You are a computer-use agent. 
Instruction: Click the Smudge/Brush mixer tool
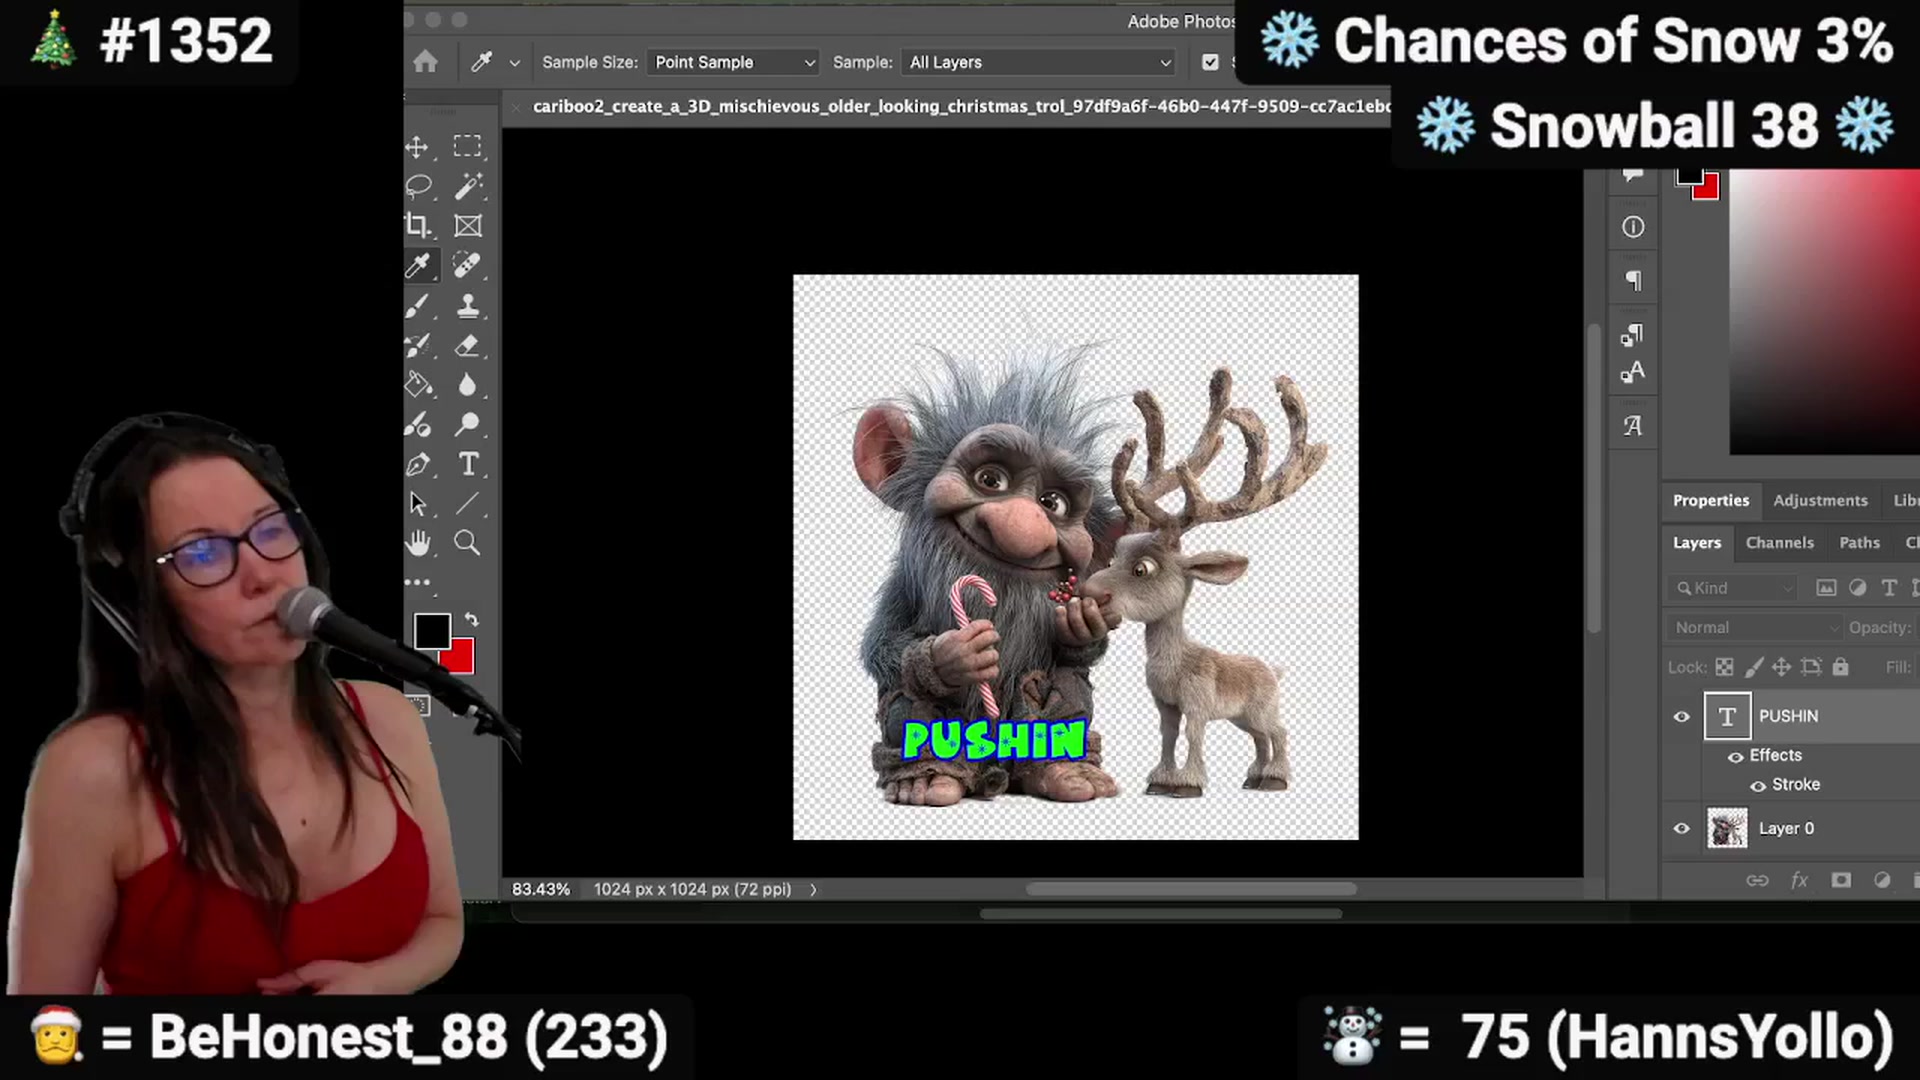(x=418, y=424)
